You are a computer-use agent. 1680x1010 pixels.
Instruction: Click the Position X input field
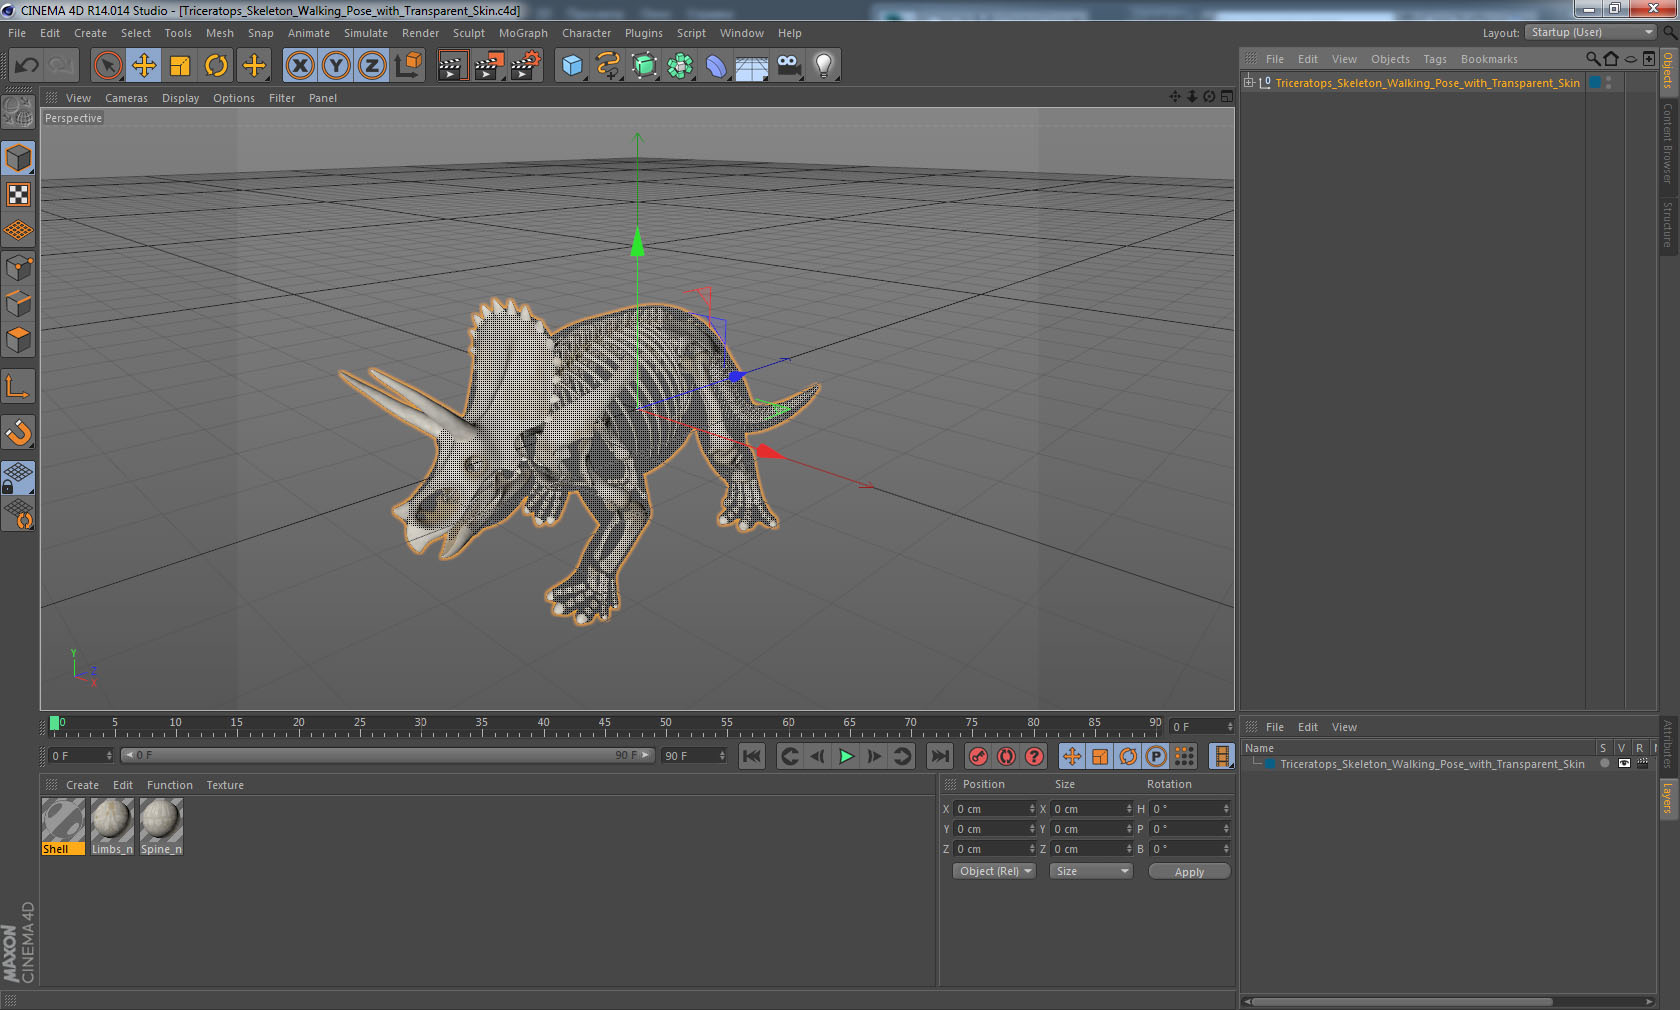click(x=994, y=809)
